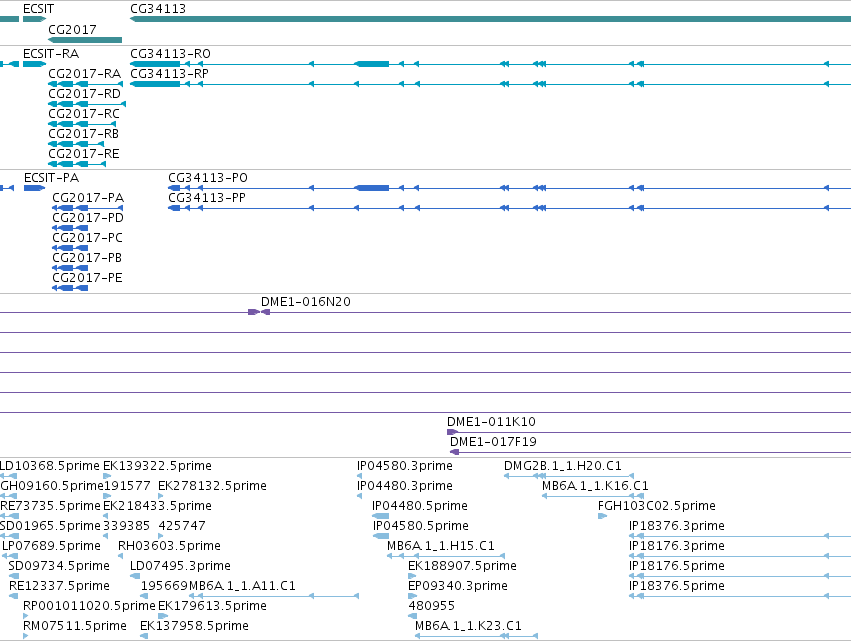This screenshot has height=641, width=851.
Task: Select EST EK137958.5prime
Action: point(194,626)
